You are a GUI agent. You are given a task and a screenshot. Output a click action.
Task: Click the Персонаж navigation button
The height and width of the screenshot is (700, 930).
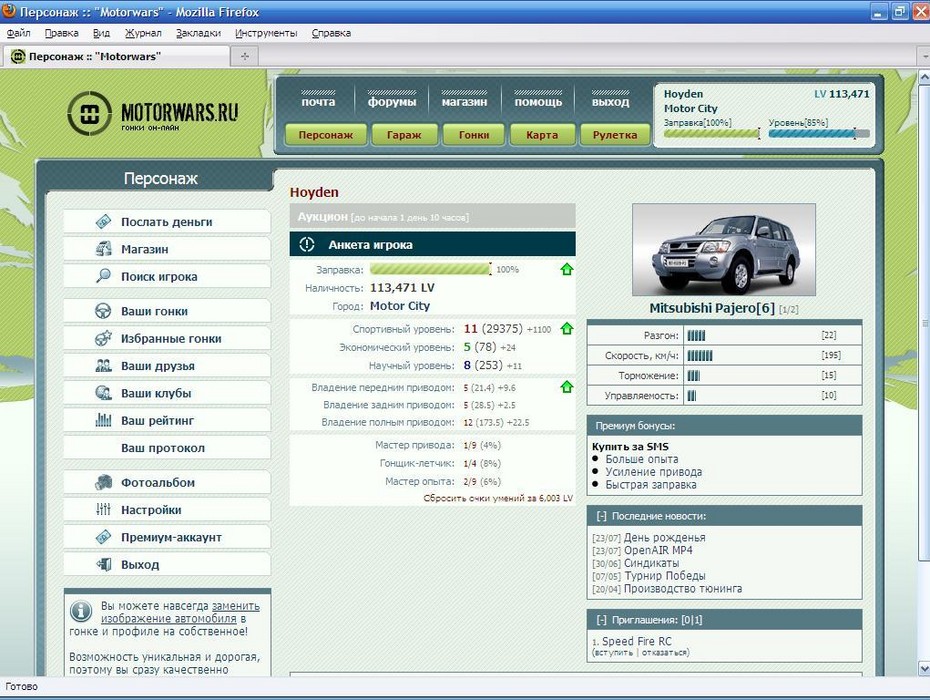[326, 135]
